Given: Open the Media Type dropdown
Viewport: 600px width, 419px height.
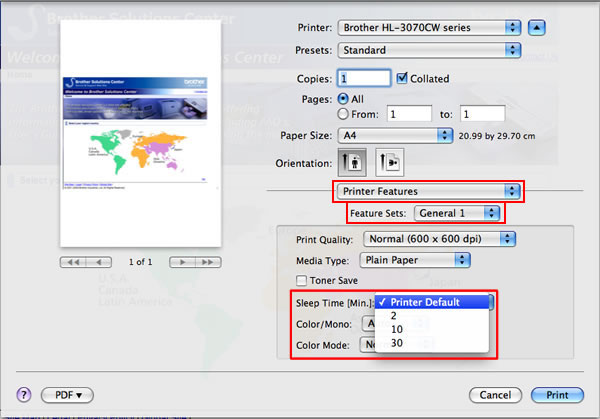Looking at the screenshot, I should point(415,260).
